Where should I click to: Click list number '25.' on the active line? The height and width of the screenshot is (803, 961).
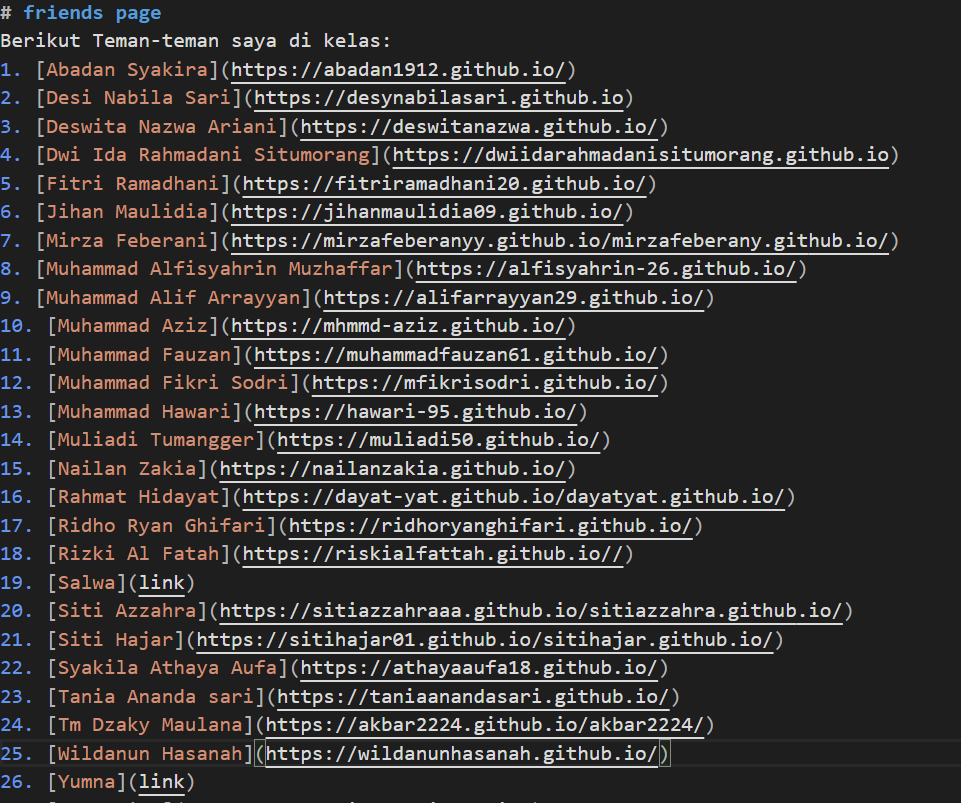(x=17, y=754)
